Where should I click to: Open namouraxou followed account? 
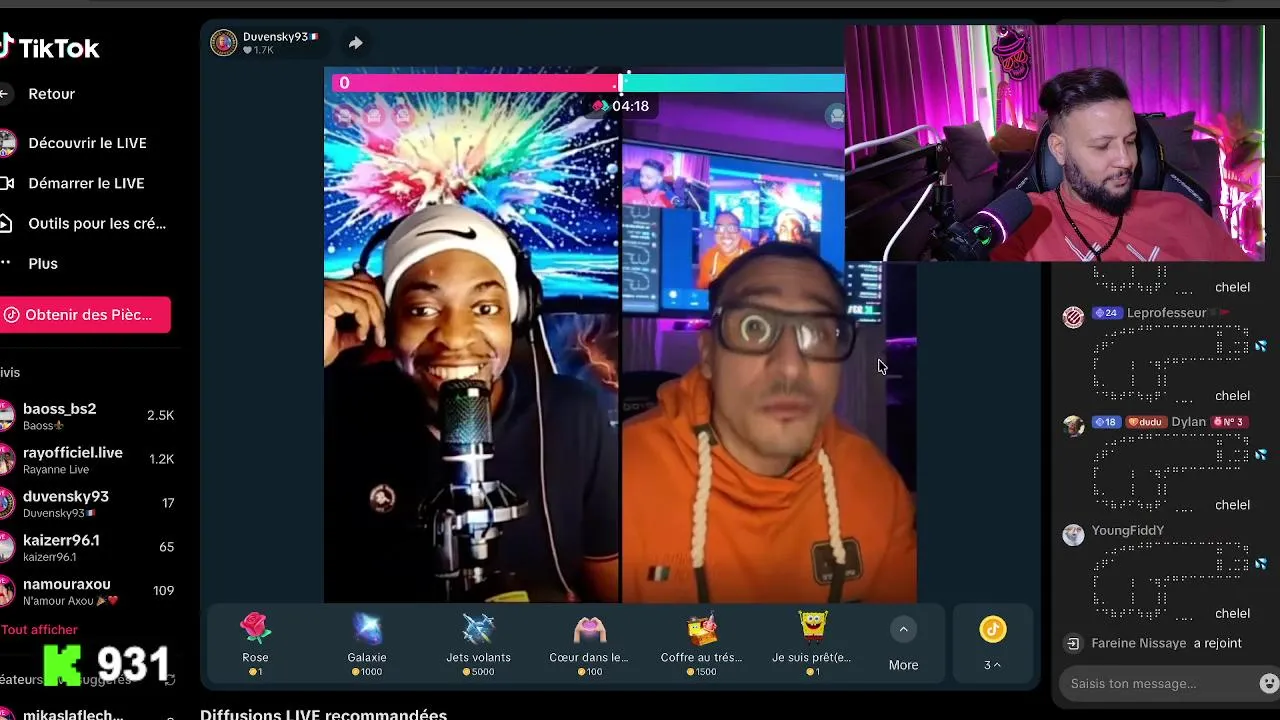pyautogui.click(x=88, y=591)
